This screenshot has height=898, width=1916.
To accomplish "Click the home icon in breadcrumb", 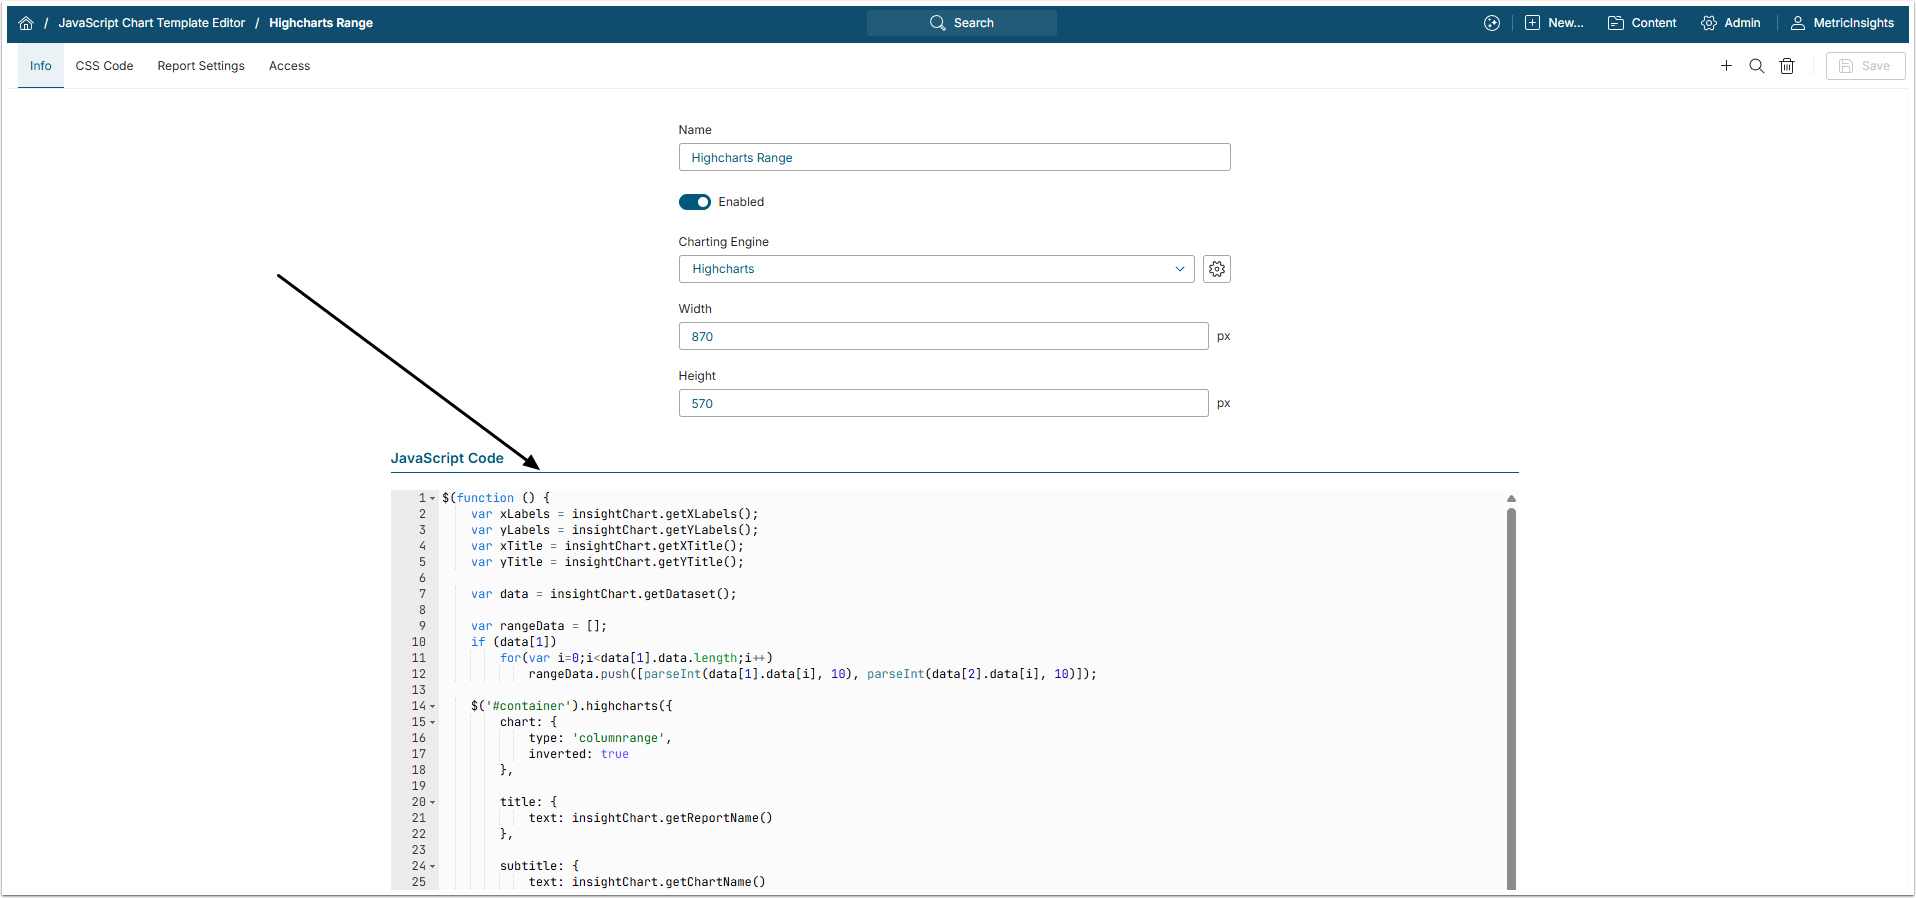I will pos(26,23).
